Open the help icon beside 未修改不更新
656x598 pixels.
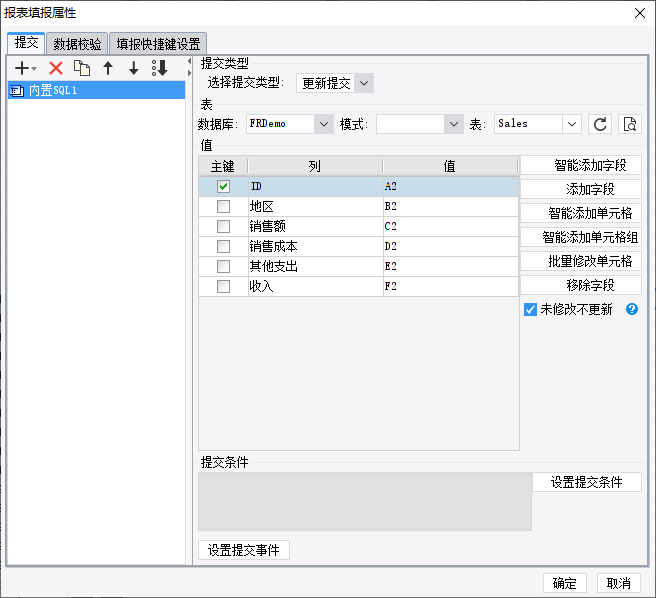click(x=632, y=309)
